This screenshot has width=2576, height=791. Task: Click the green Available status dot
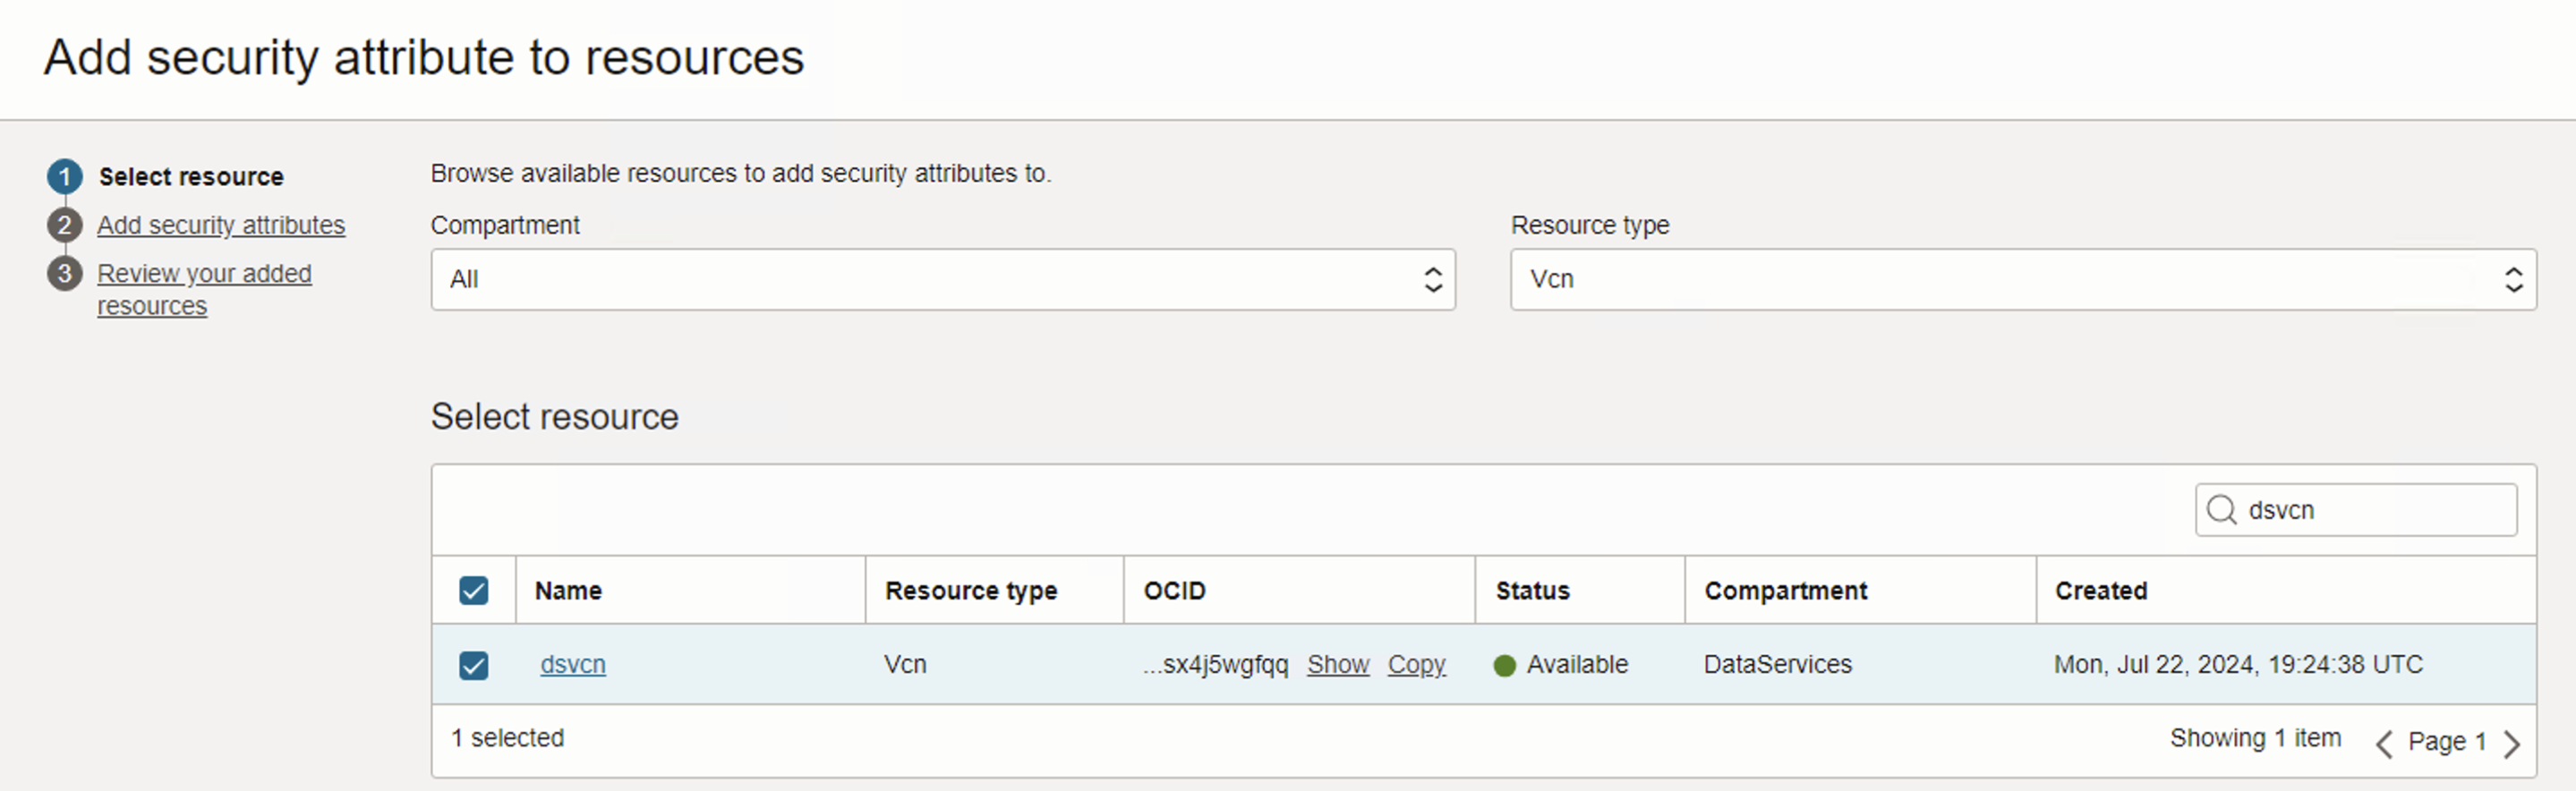1504,666
